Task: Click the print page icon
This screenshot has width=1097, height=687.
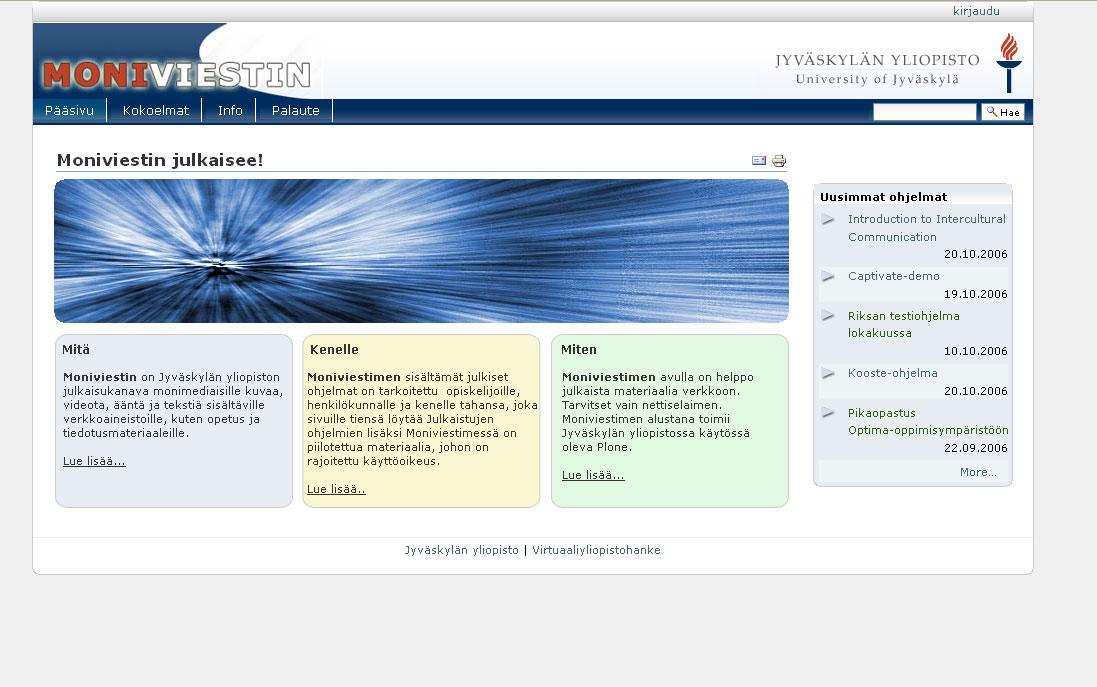Action: (x=779, y=161)
